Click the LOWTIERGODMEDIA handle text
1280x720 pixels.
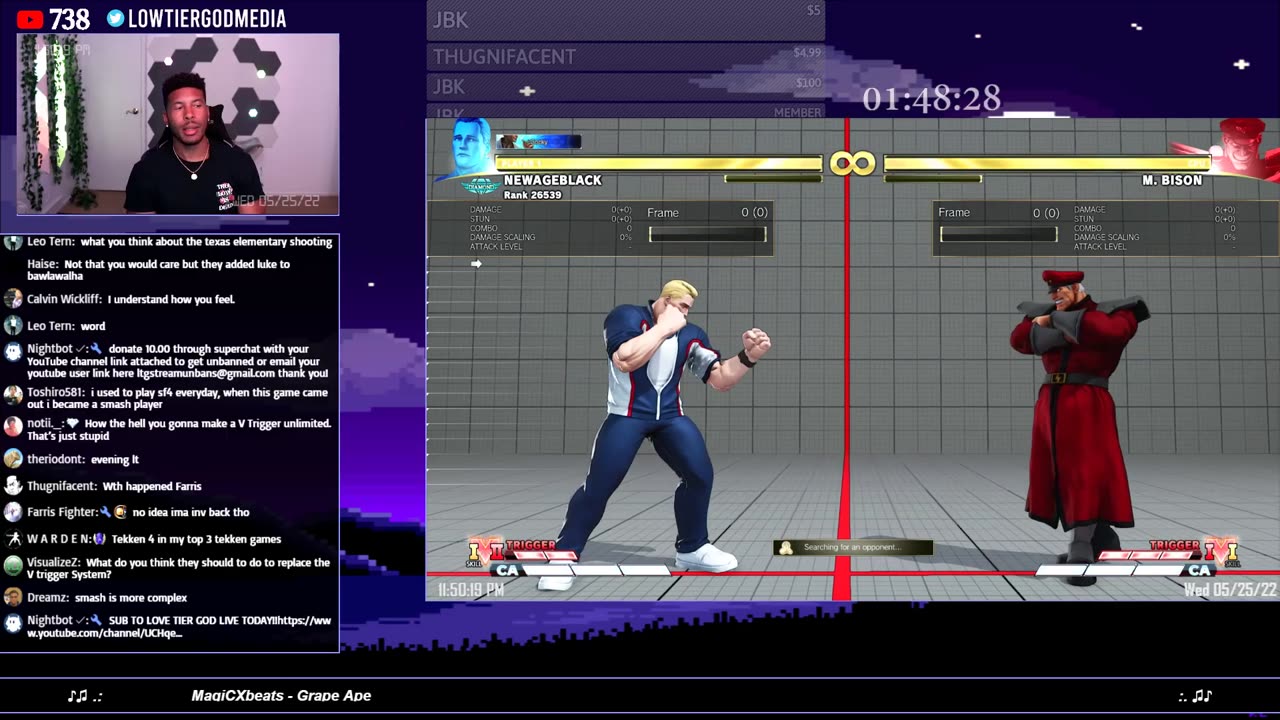(208, 18)
